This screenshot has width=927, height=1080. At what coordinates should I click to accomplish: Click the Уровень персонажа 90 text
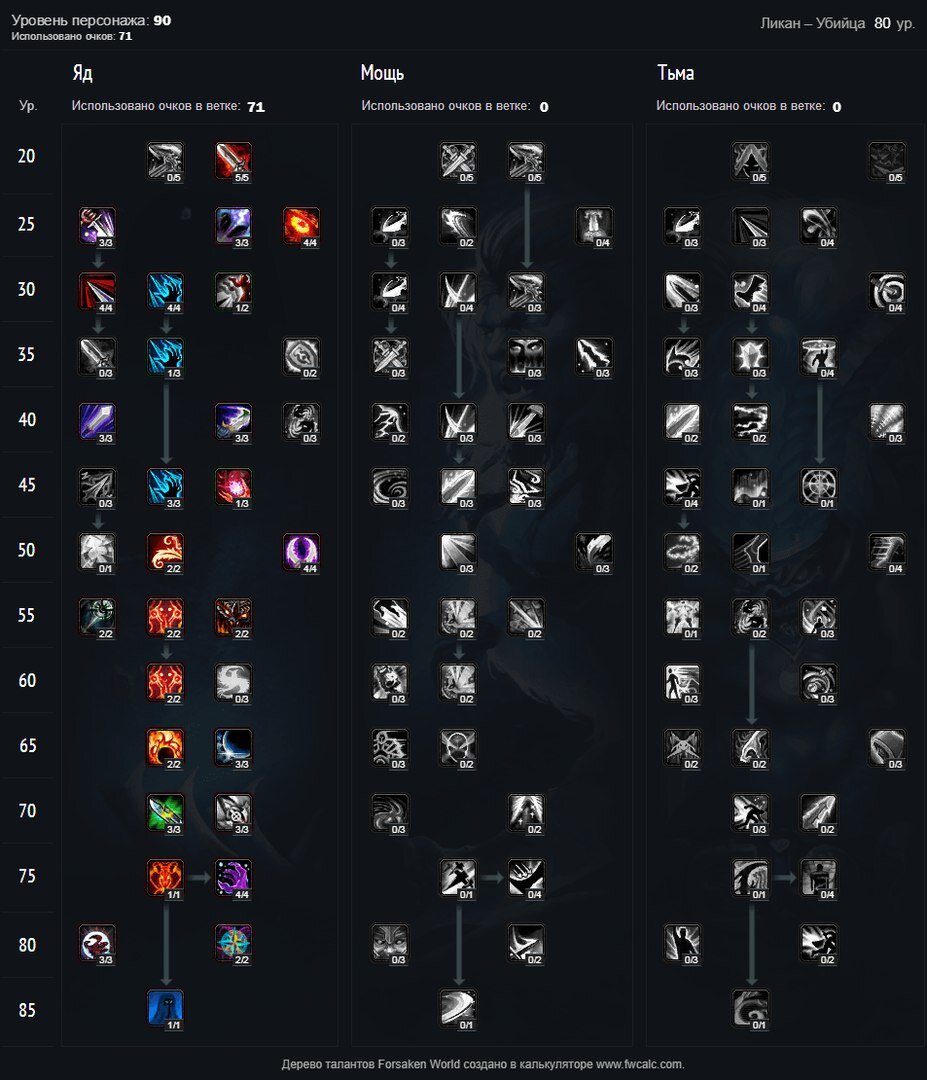(91, 20)
